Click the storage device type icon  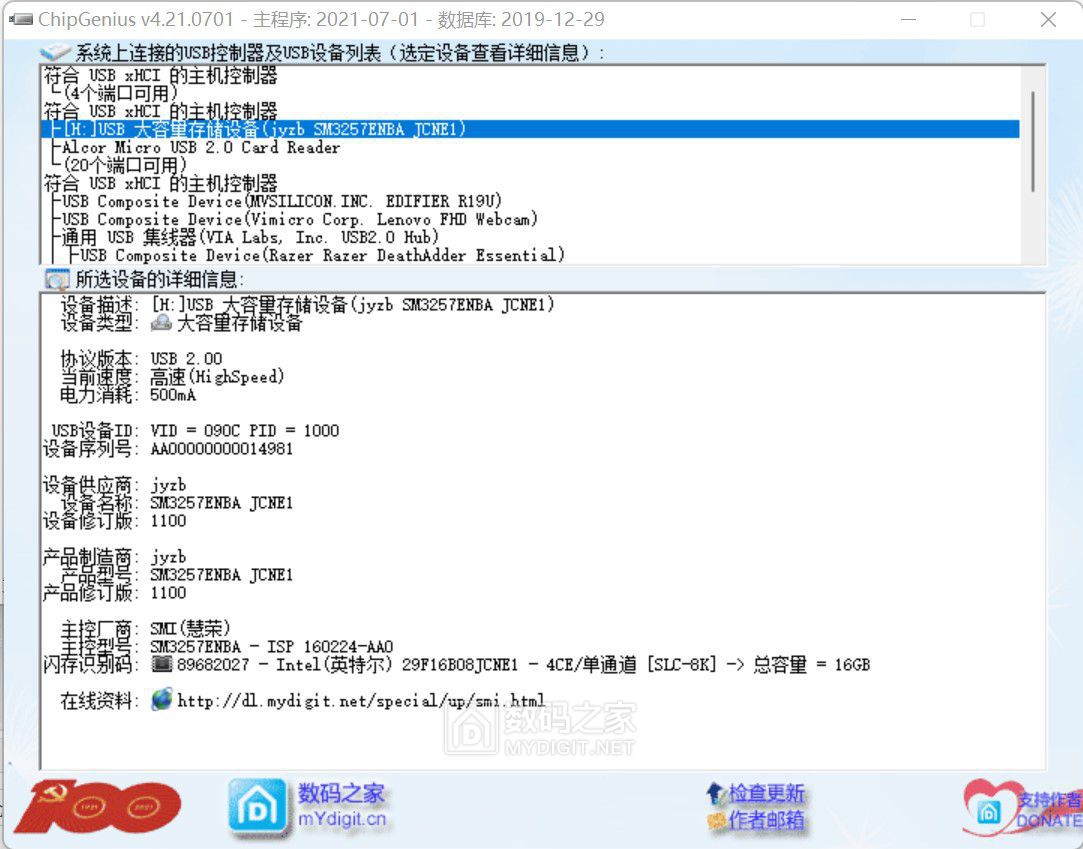coord(161,323)
